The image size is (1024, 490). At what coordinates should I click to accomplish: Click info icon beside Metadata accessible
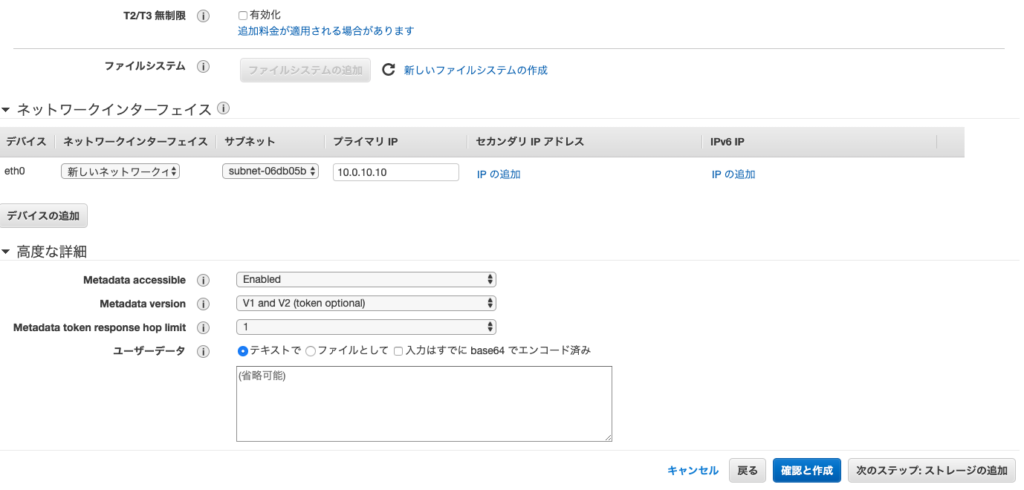204,280
